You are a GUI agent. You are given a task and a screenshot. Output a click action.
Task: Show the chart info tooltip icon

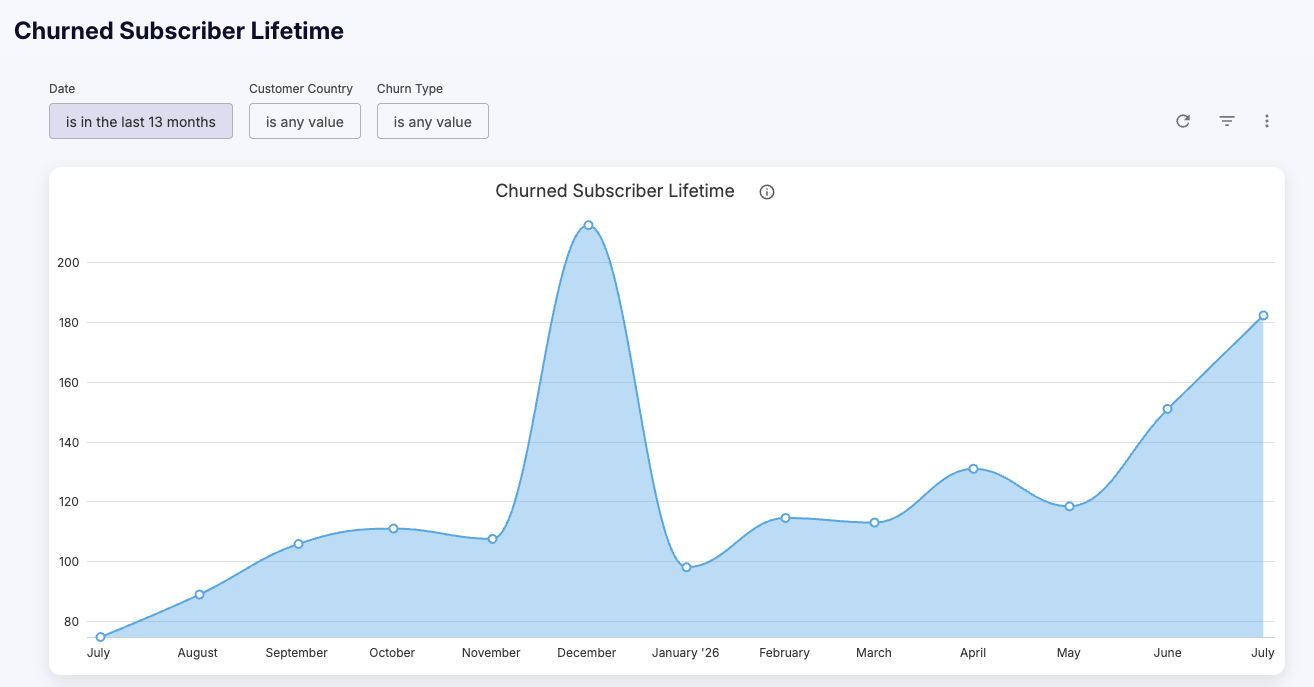(x=767, y=192)
